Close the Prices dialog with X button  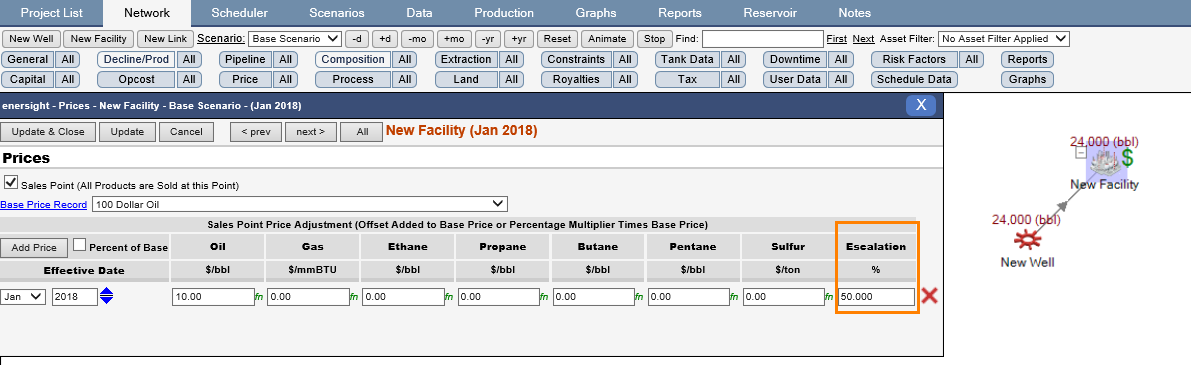(x=921, y=105)
